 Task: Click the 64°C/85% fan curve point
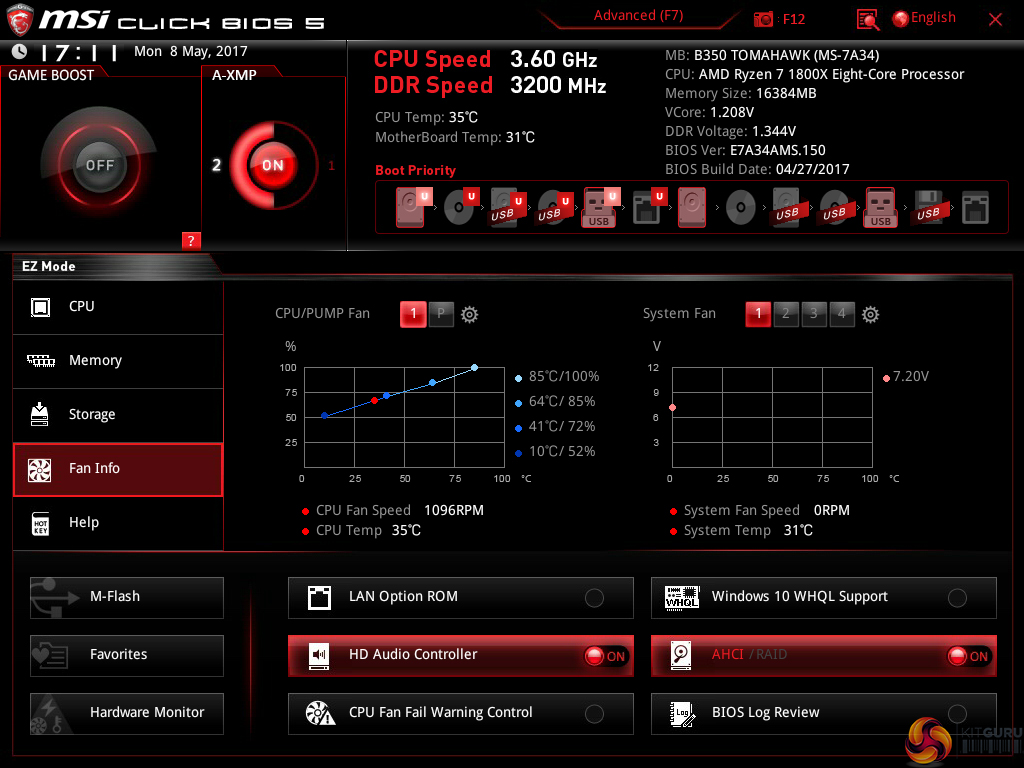(432, 383)
